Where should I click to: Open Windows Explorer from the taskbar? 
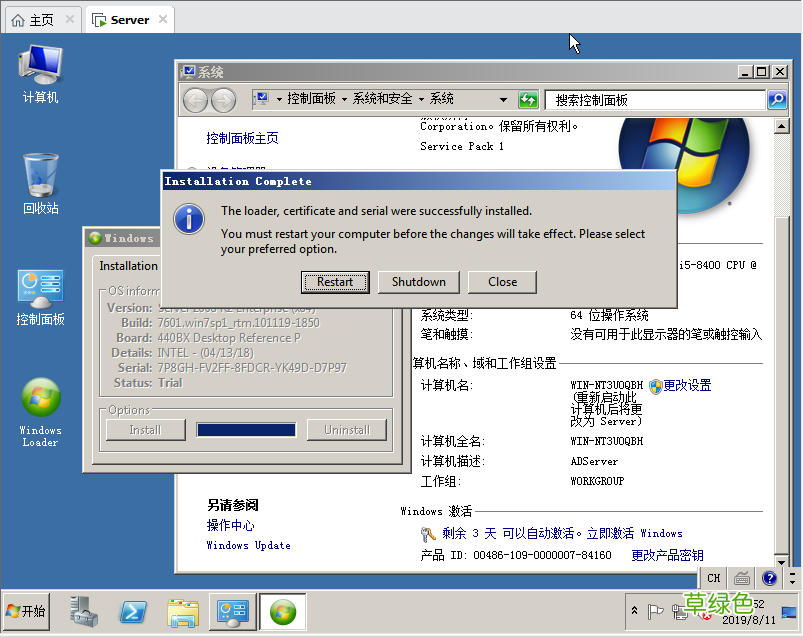coord(182,612)
